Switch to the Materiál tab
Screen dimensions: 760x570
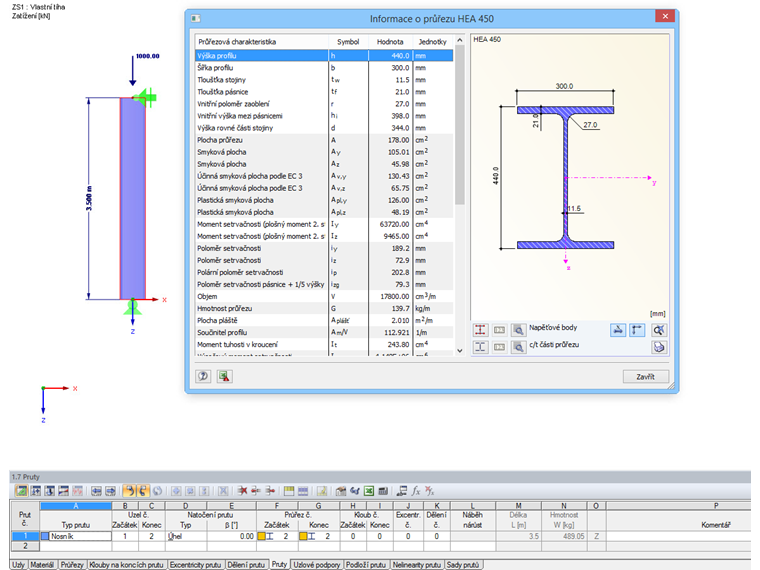tap(42, 565)
